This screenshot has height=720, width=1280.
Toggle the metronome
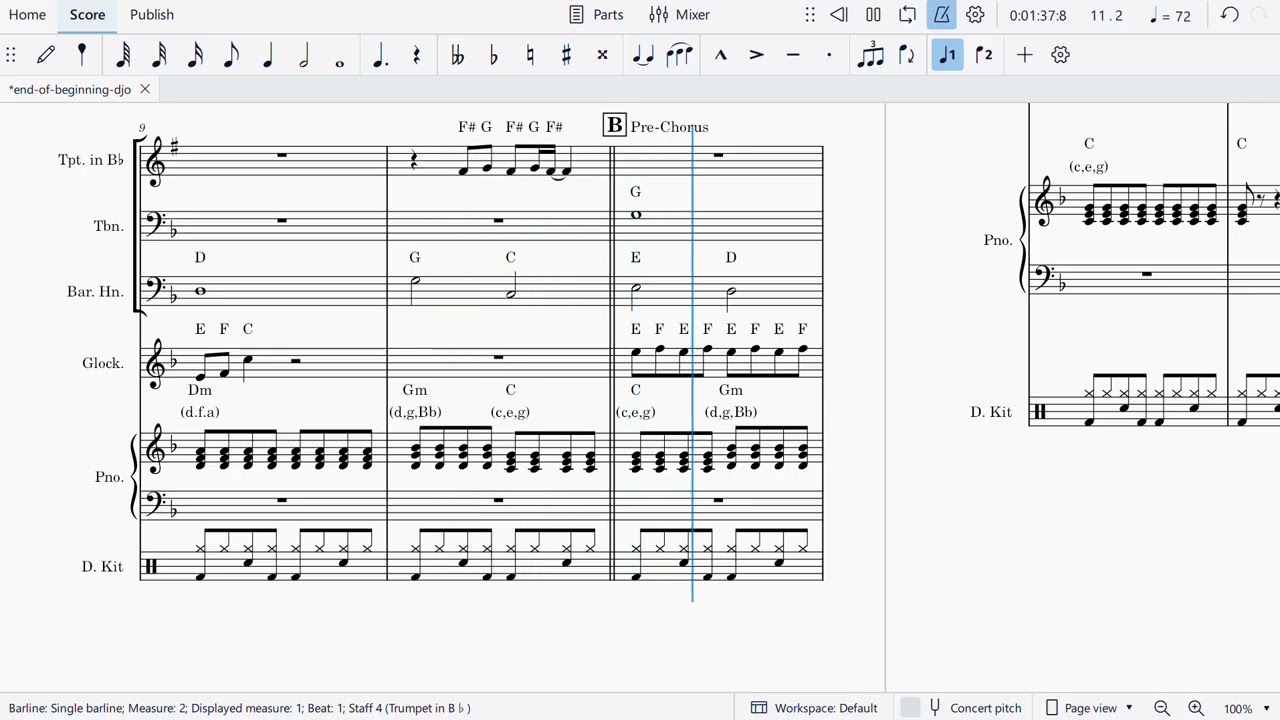(941, 15)
